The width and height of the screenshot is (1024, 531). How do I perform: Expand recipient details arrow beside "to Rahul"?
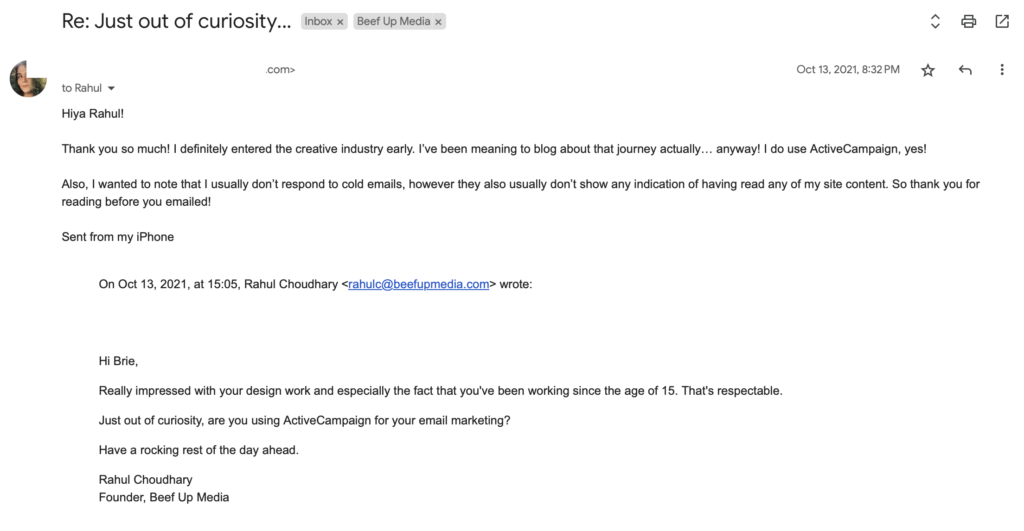tap(111, 89)
